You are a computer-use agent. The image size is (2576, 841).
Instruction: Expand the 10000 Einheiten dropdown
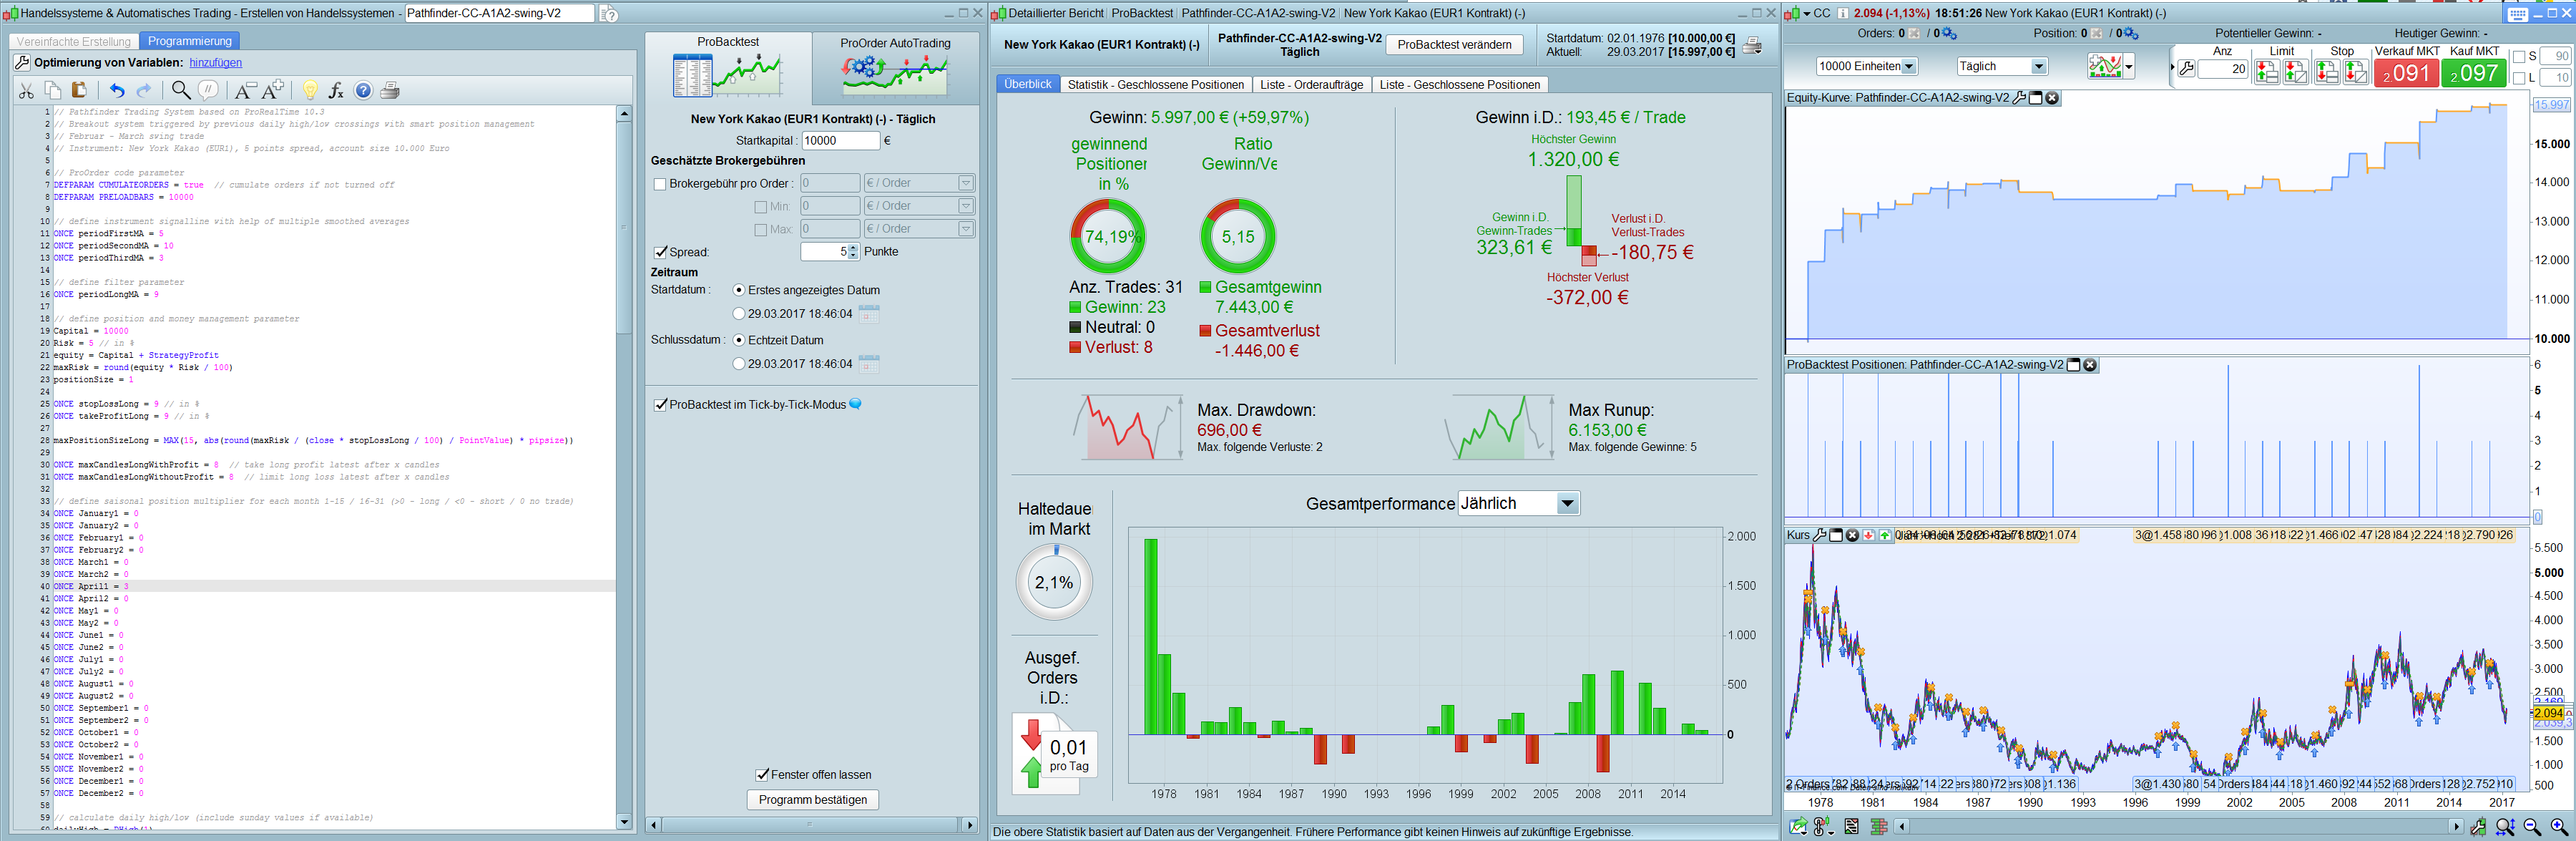click(1909, 67)
